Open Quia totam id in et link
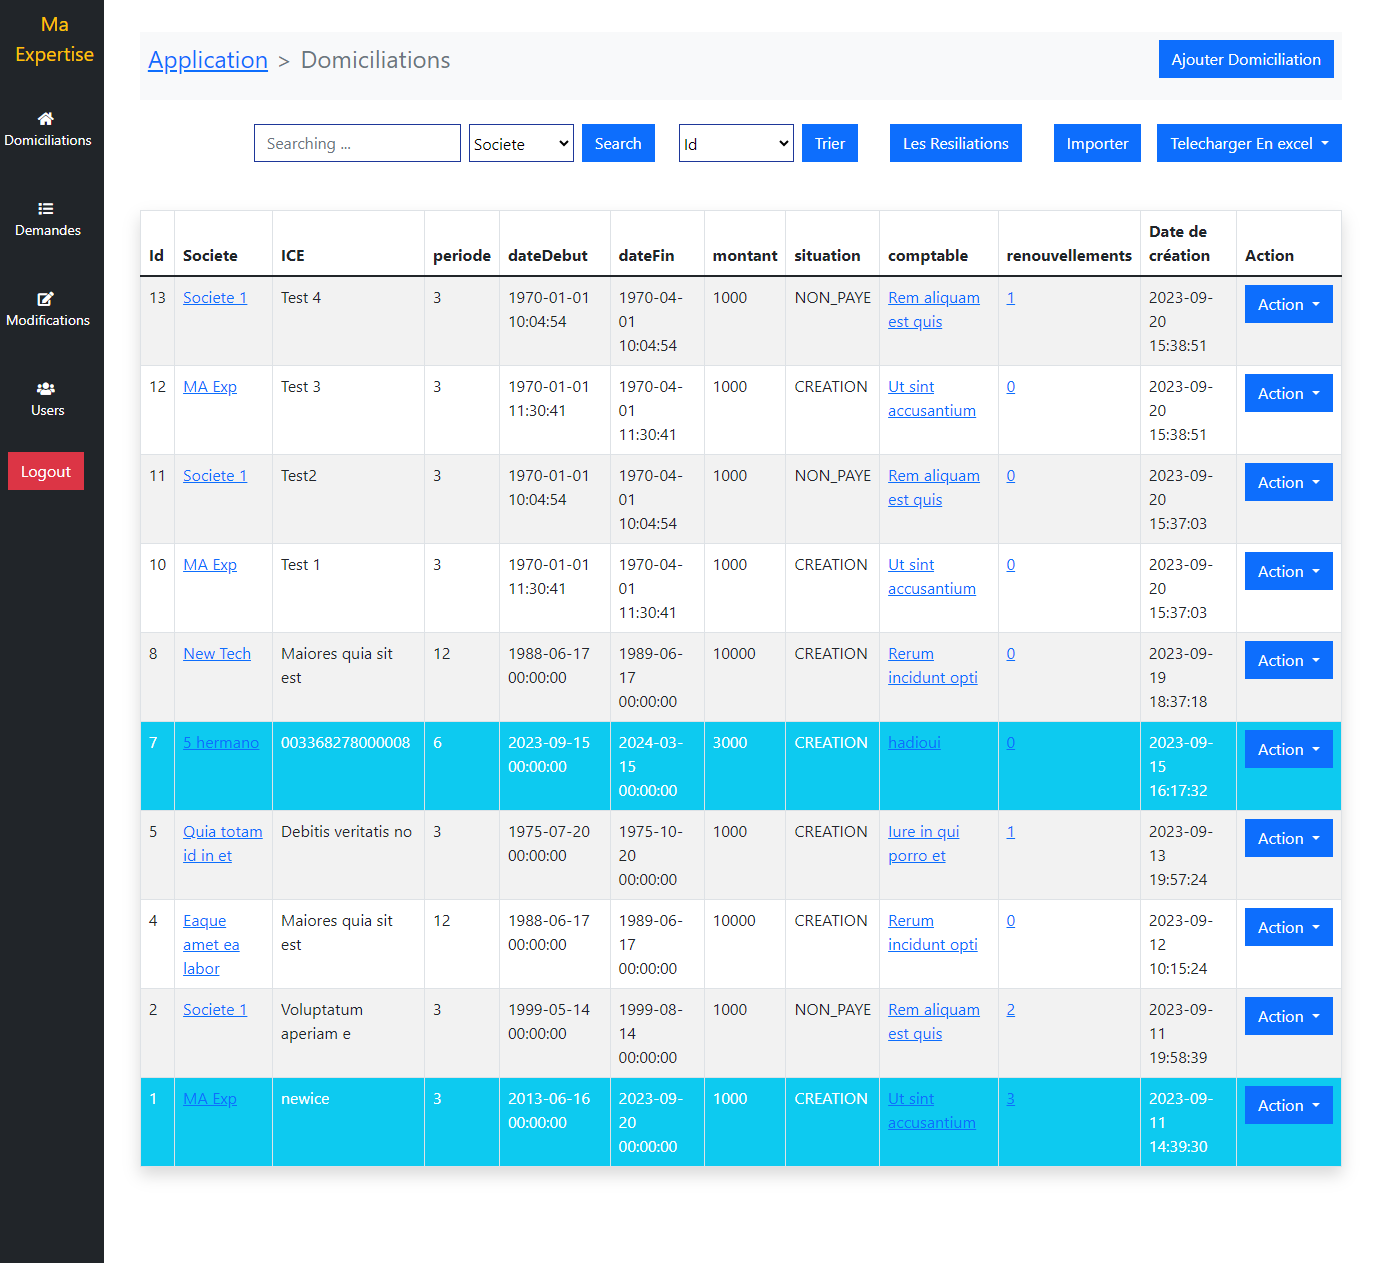The image size is (1378, 1263). coord(223,844)
